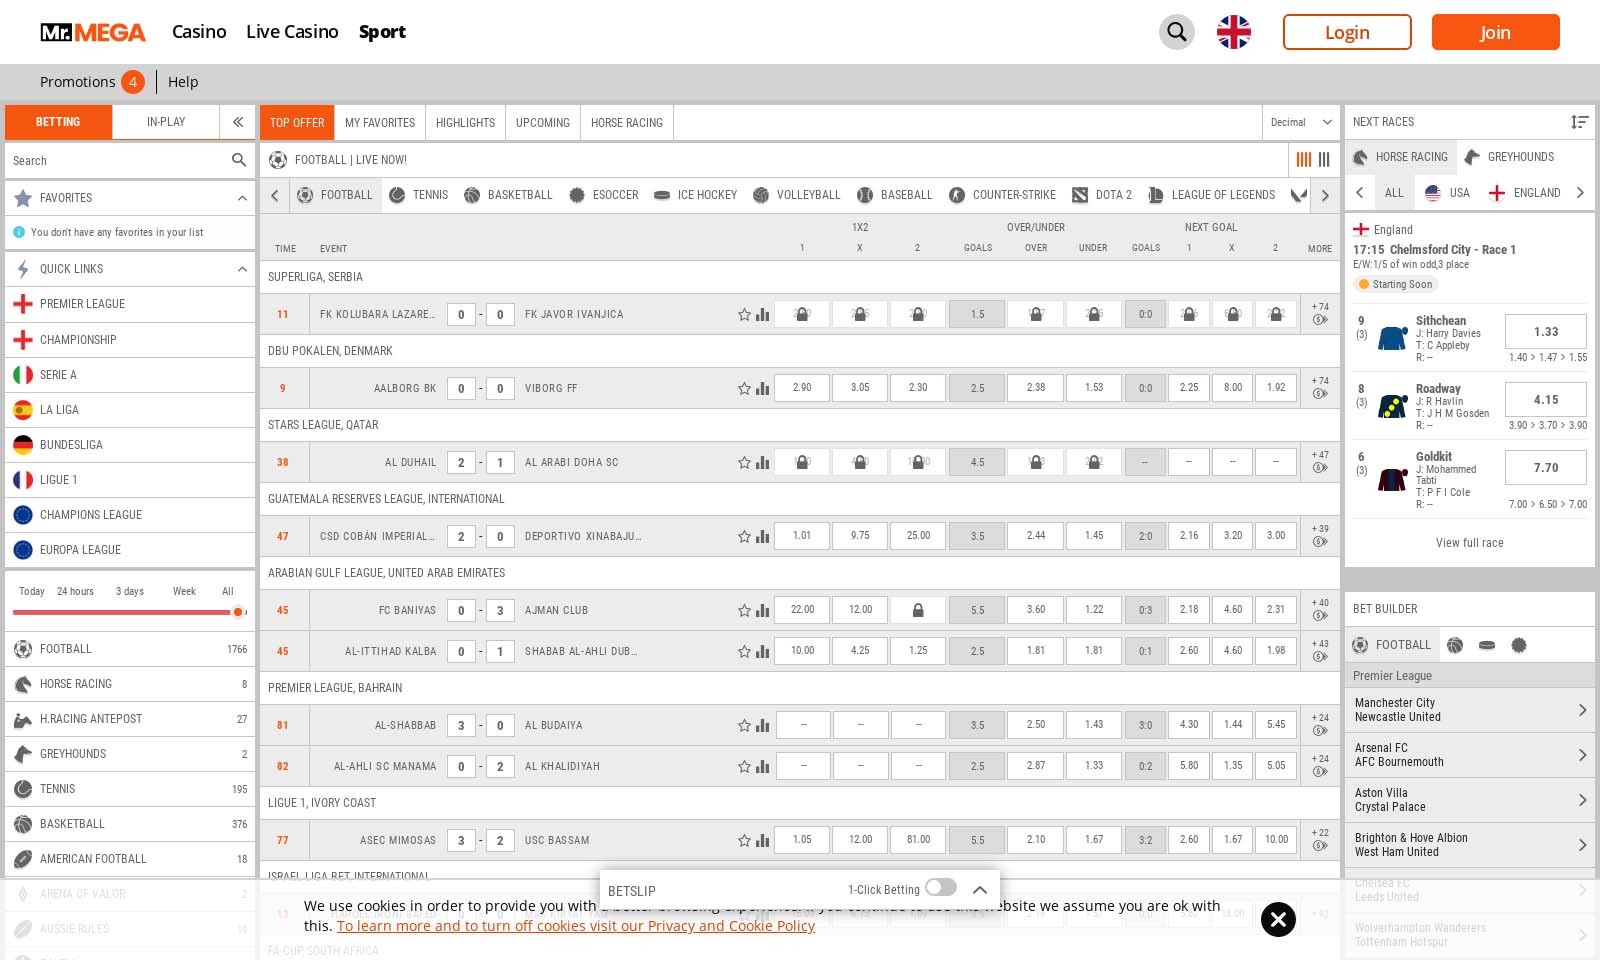1600x960 pixels.
Task: Open the In-Play tab
Action: coord(166,122)
